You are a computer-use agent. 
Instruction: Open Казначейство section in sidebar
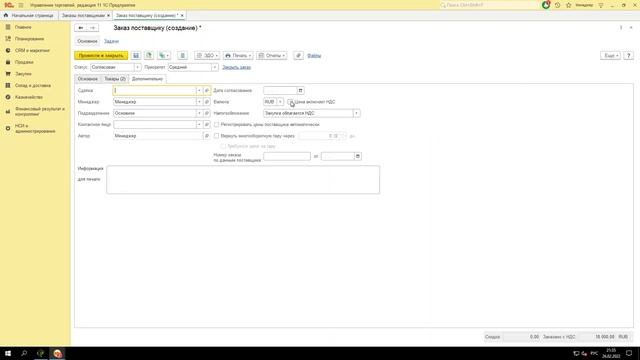coord(29,97)
